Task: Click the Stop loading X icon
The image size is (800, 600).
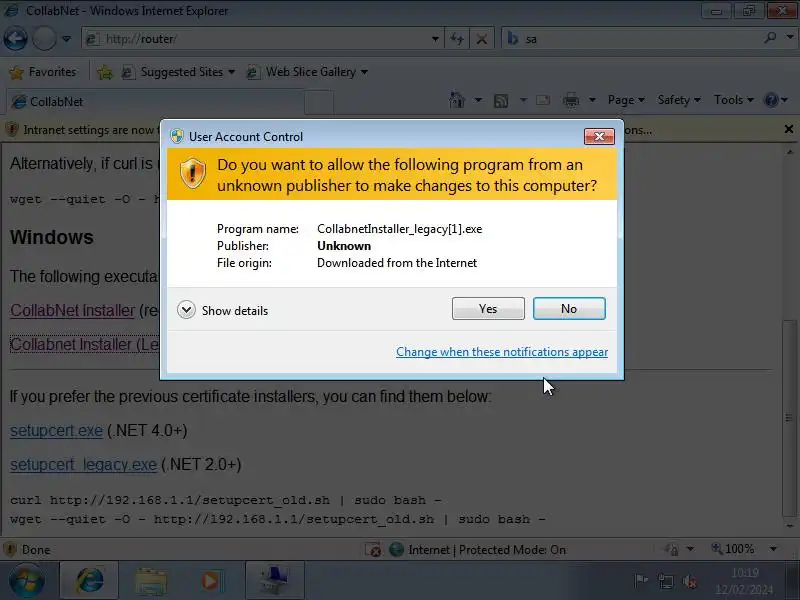Action: coord(481,39)
